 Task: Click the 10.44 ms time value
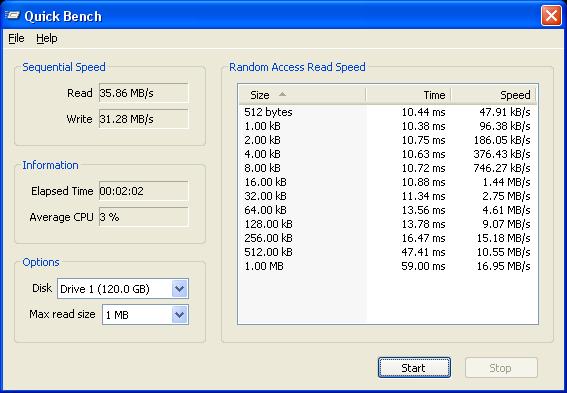tap(423, 112)
